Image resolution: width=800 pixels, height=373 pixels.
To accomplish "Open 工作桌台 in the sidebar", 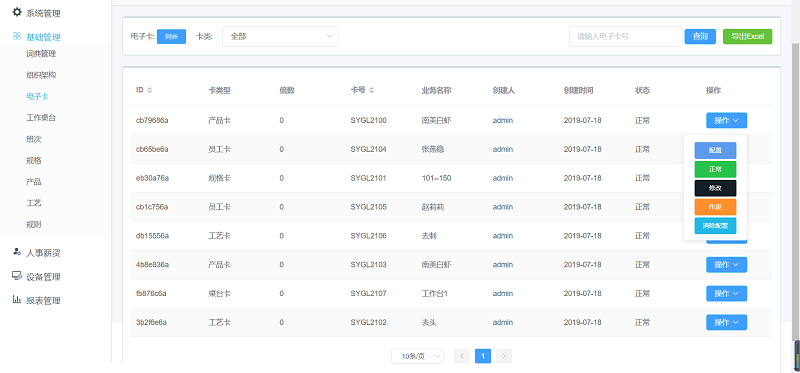I will (x=41, y=118).
